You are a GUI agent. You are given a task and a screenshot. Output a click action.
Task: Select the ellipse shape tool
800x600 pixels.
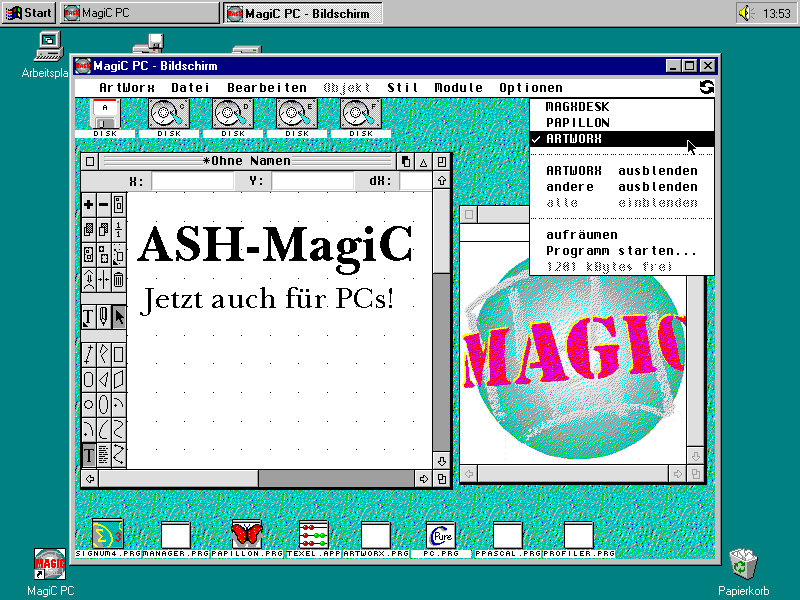[x=104, y=404]
